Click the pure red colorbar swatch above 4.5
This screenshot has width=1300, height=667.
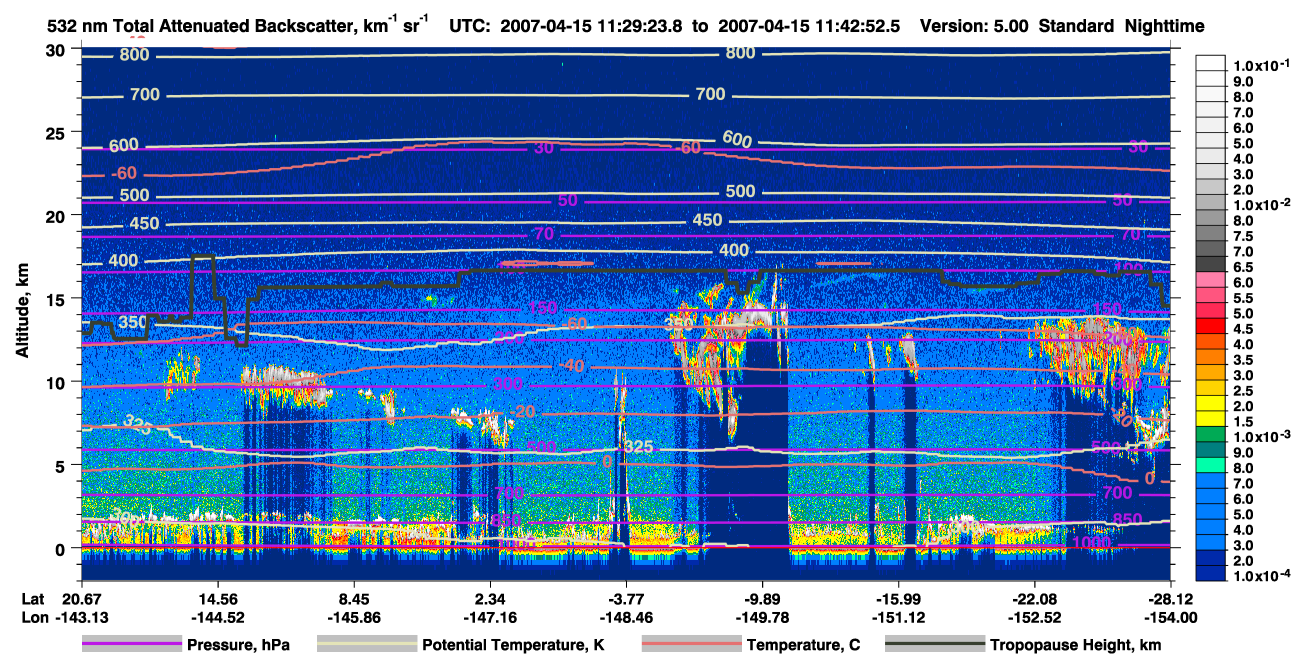(x=1210, y=324)
